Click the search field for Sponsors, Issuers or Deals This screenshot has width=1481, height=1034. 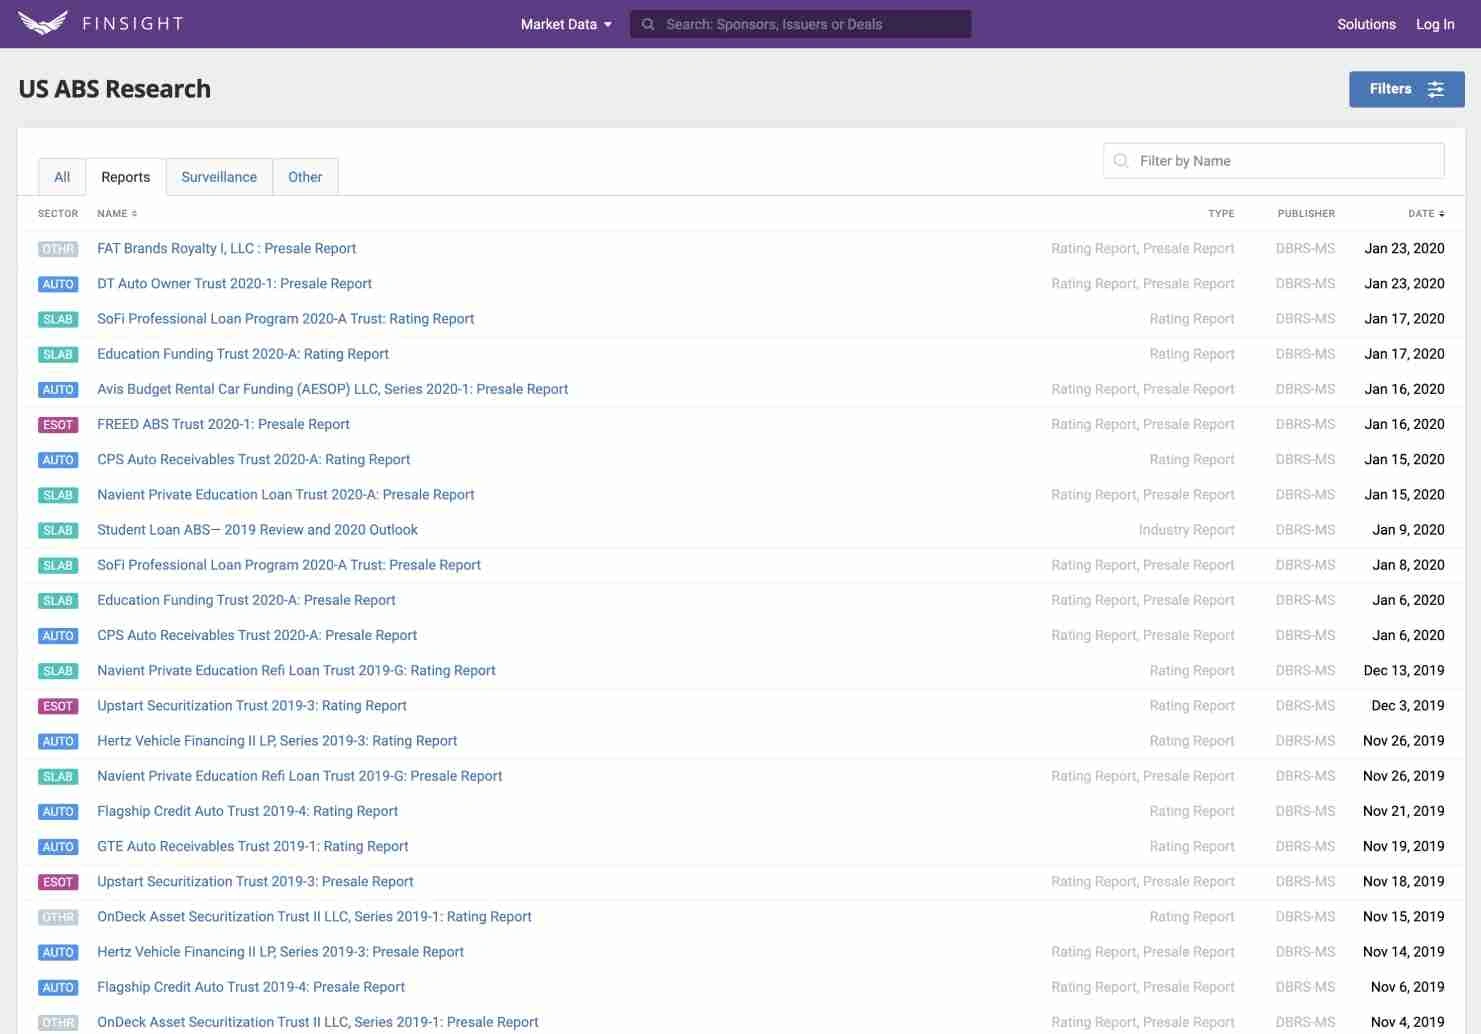(800, 24)
